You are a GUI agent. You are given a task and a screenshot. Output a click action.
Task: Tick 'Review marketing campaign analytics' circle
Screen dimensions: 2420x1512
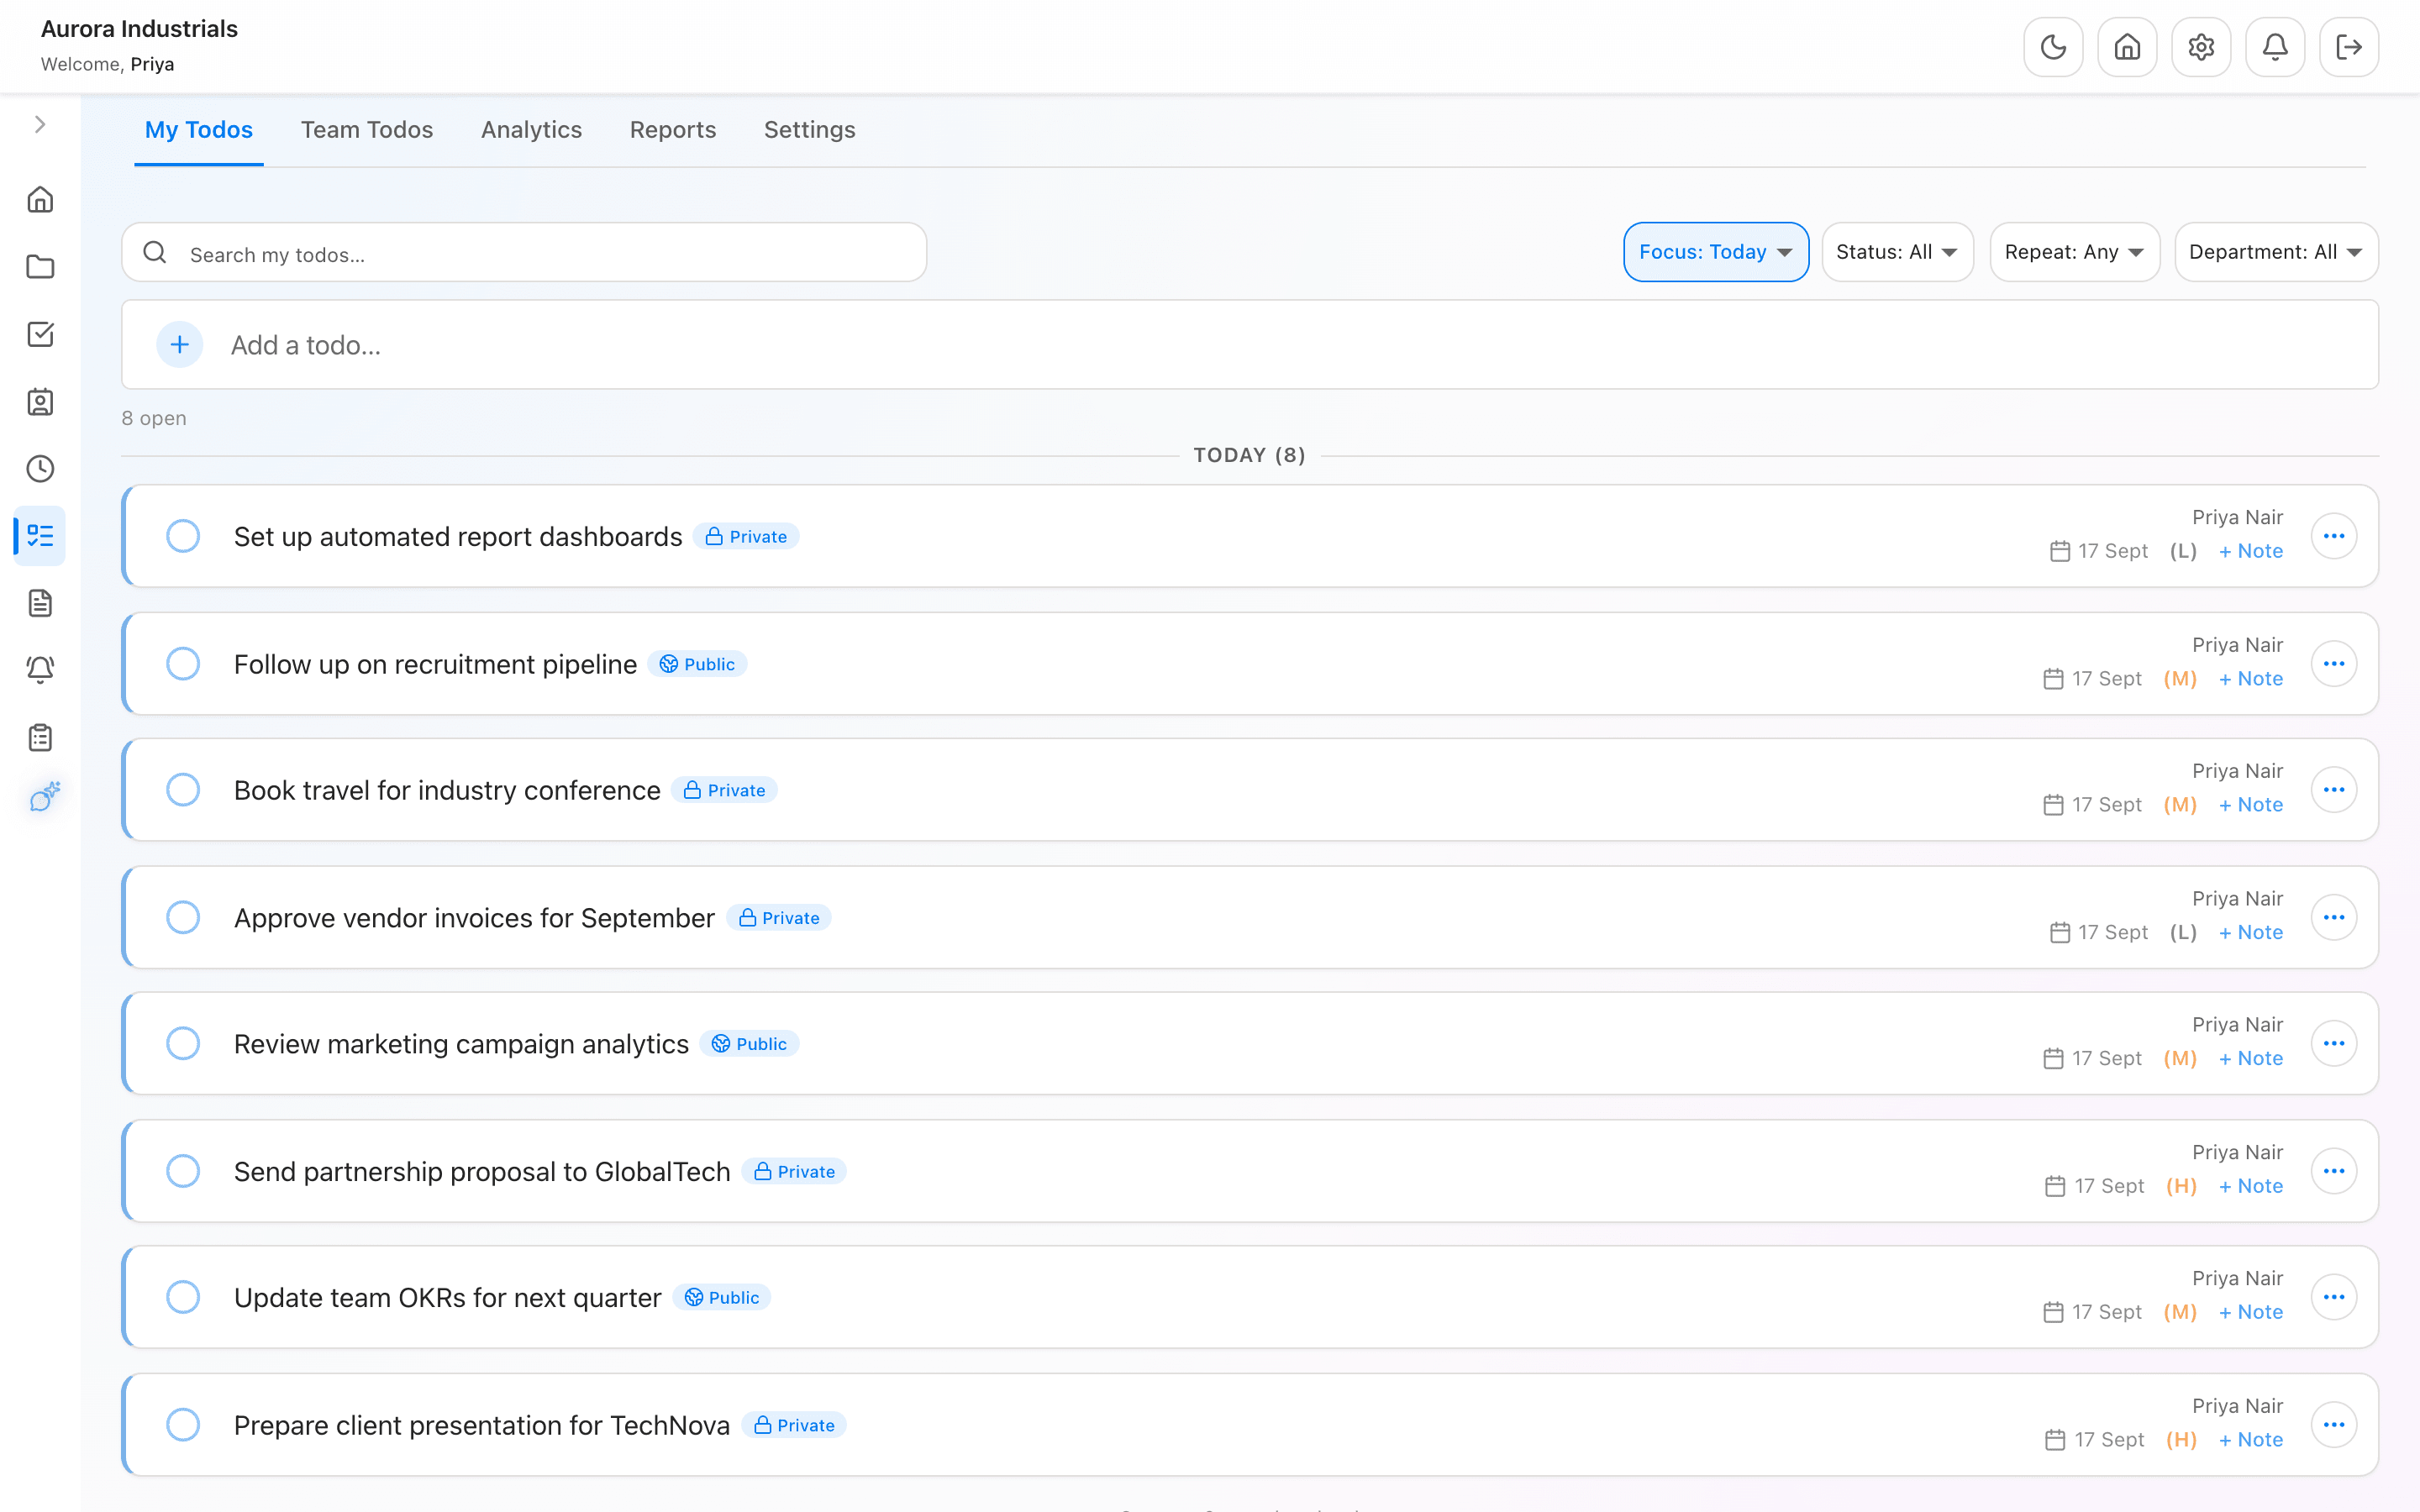(x=183, y=1043)
